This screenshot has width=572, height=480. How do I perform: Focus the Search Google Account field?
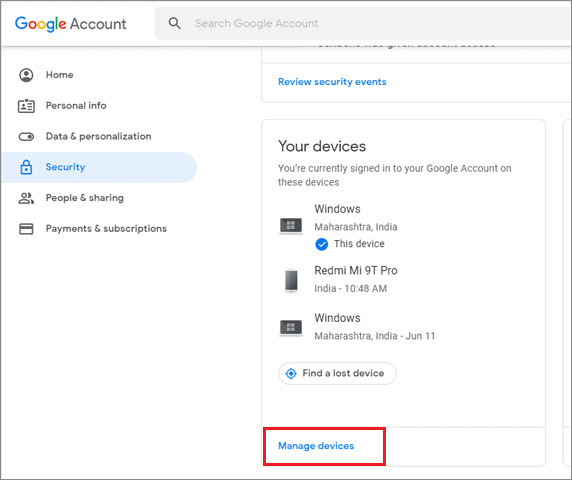click(x=363, y=23)
